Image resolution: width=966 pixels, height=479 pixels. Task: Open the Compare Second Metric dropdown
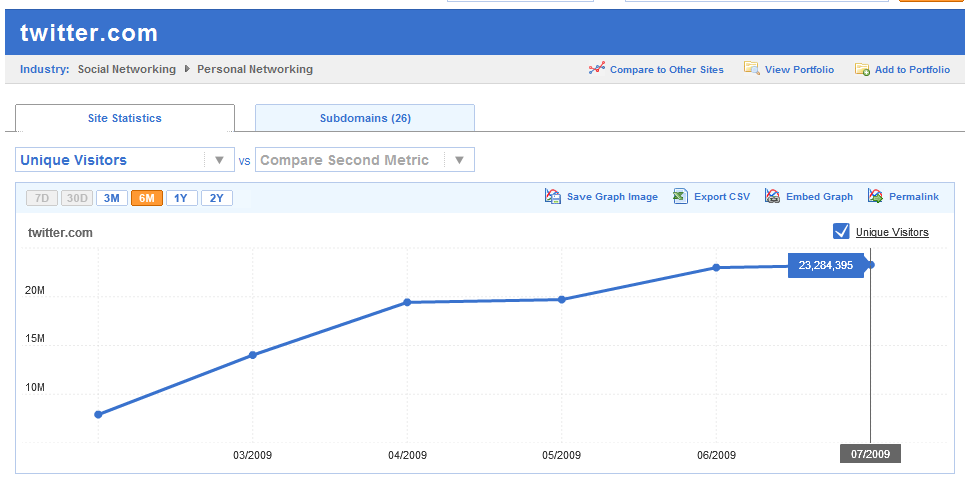365,159
